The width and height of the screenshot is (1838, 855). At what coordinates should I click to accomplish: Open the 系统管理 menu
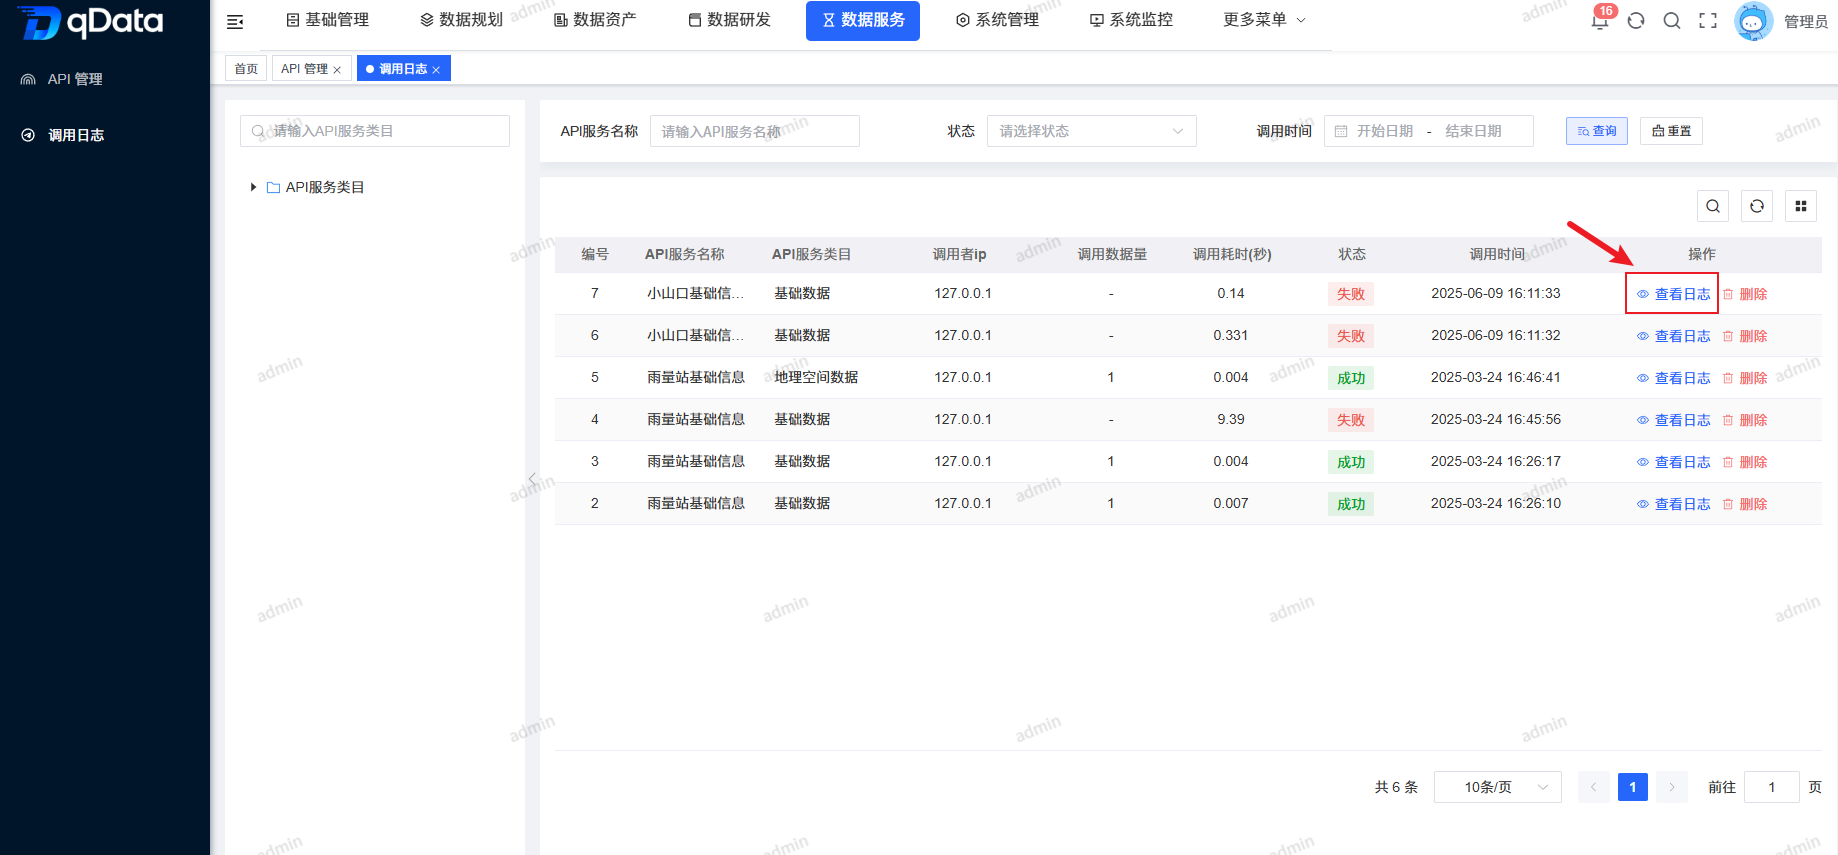997,20
